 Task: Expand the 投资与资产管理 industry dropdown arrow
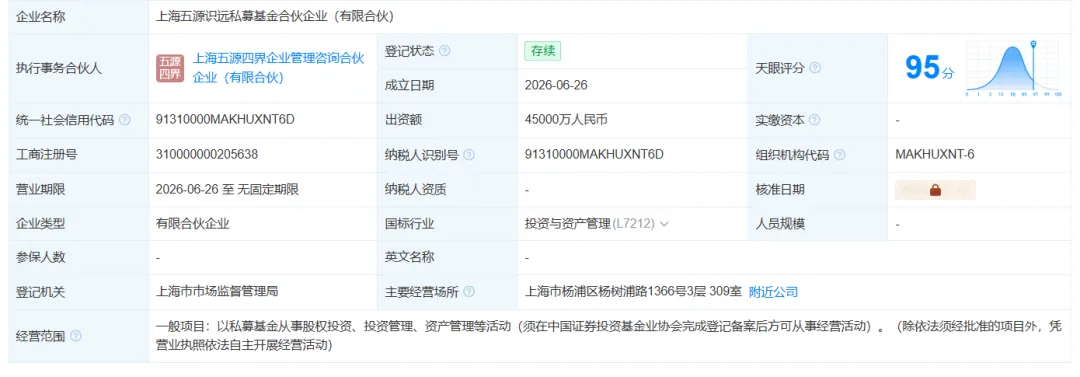(x=664, y=224)
